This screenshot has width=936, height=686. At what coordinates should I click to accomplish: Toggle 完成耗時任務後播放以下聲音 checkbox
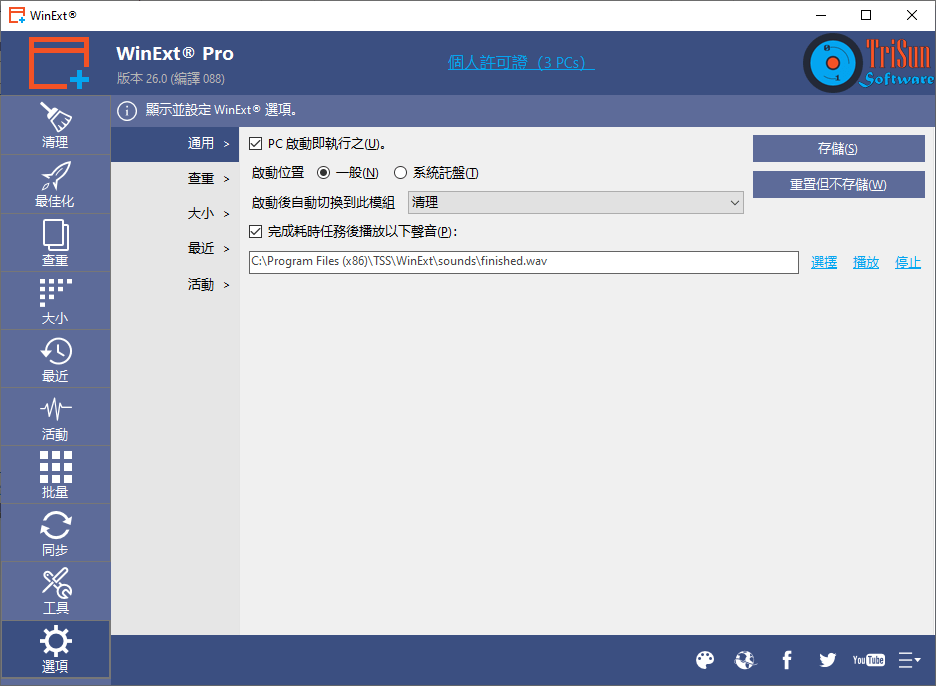(255, 232)
